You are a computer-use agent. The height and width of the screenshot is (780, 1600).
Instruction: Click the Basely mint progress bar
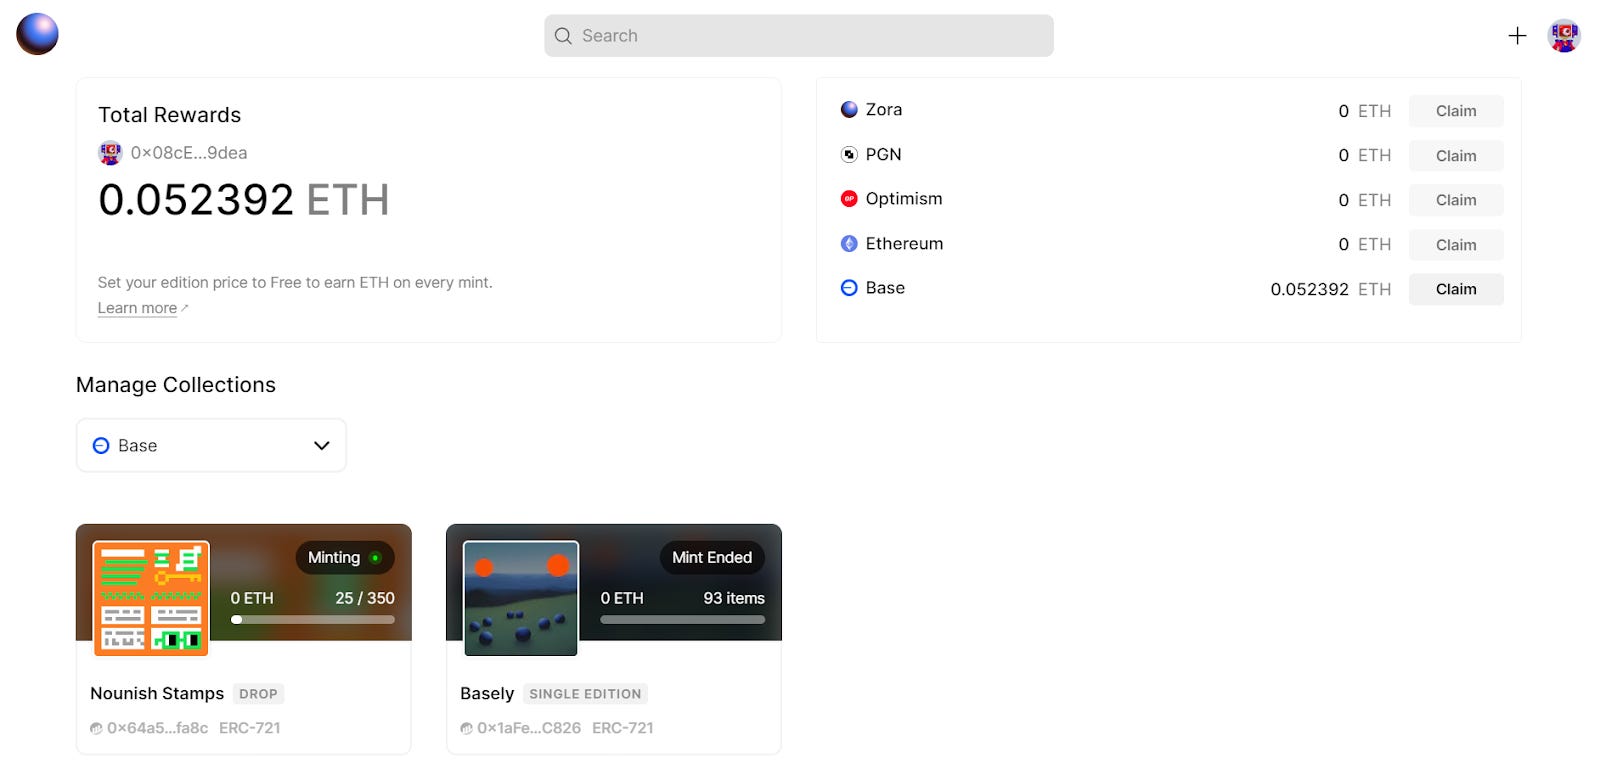tap(683, 620)
